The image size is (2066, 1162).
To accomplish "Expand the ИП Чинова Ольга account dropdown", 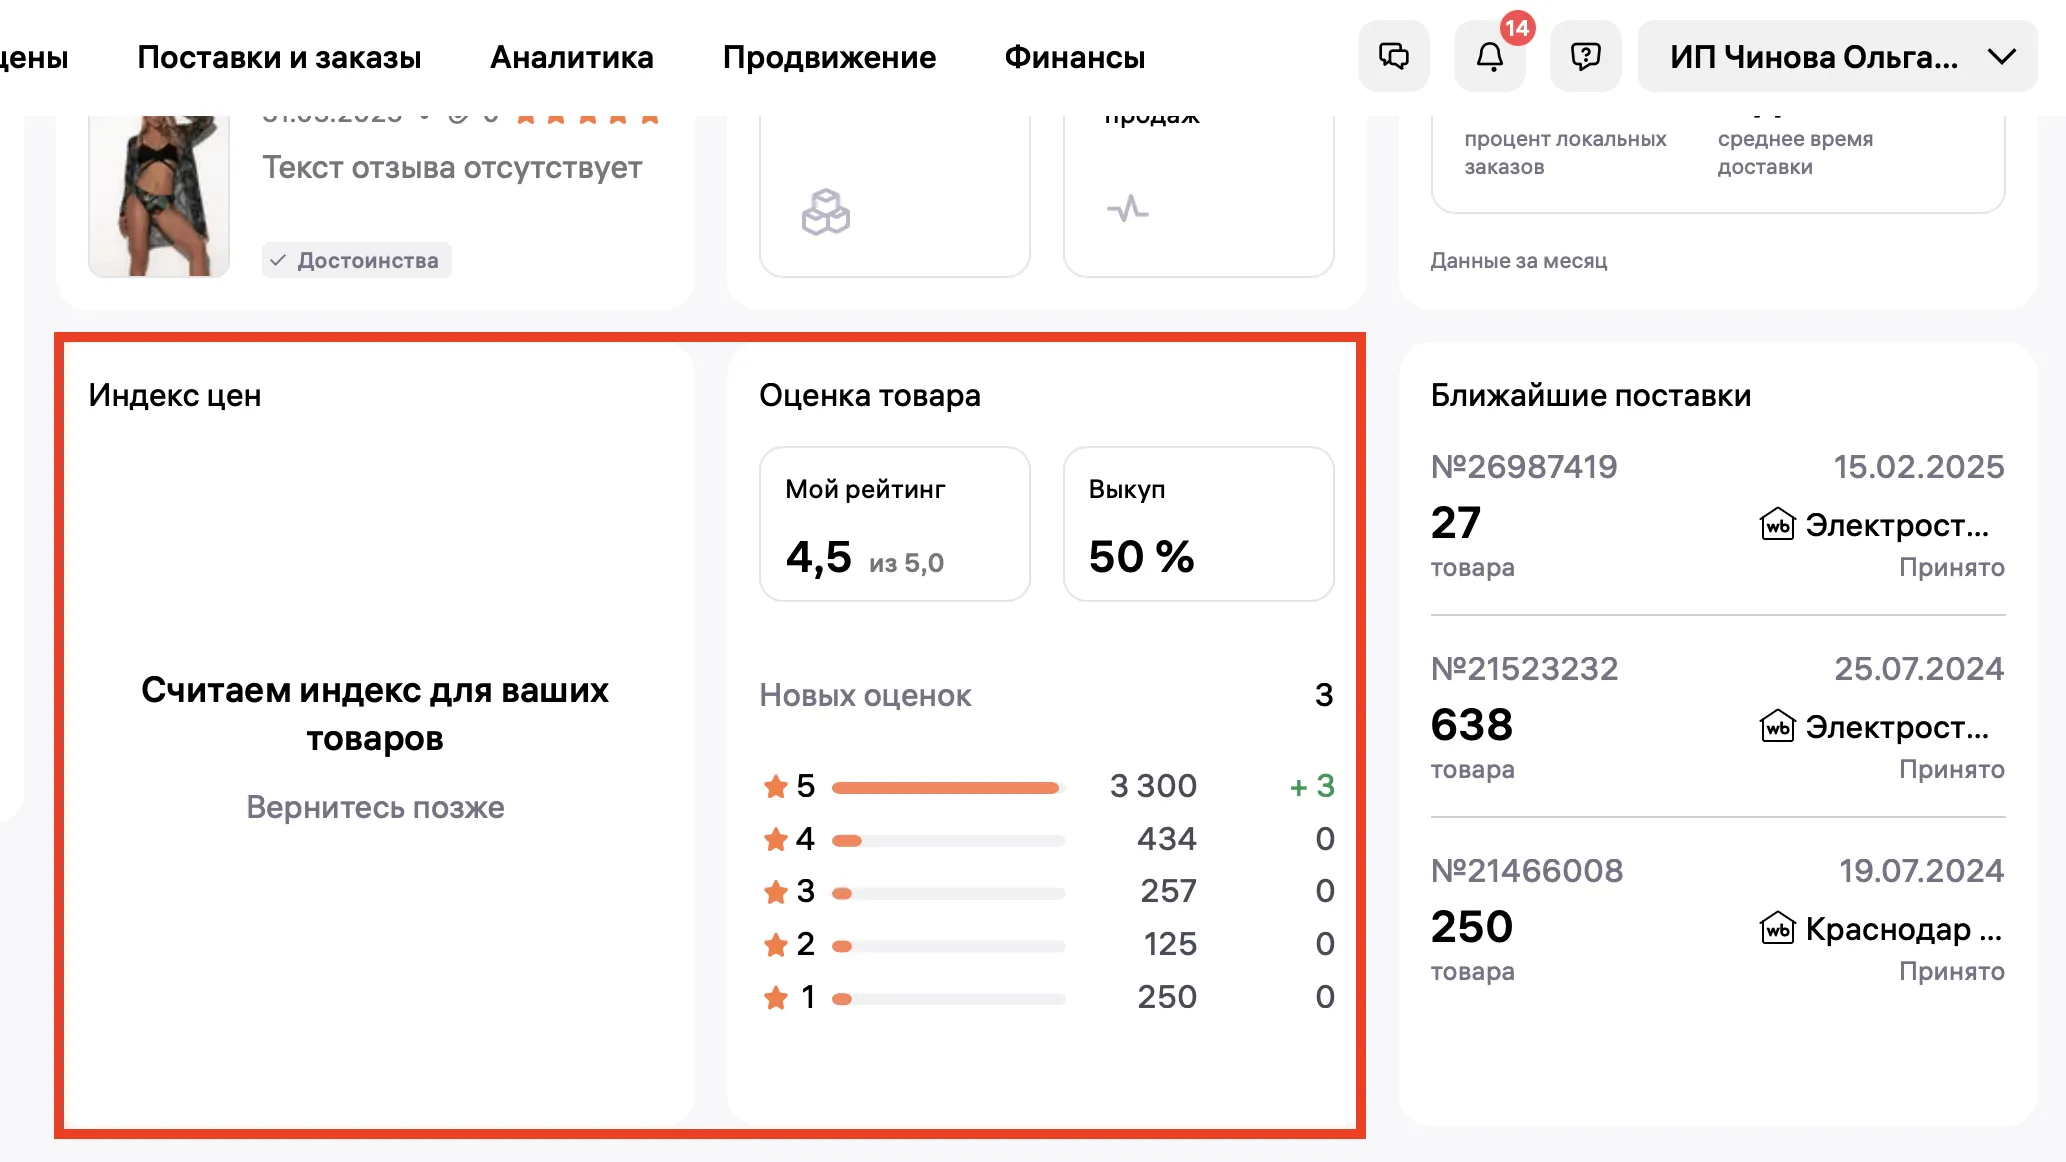I will [1837, 57].
